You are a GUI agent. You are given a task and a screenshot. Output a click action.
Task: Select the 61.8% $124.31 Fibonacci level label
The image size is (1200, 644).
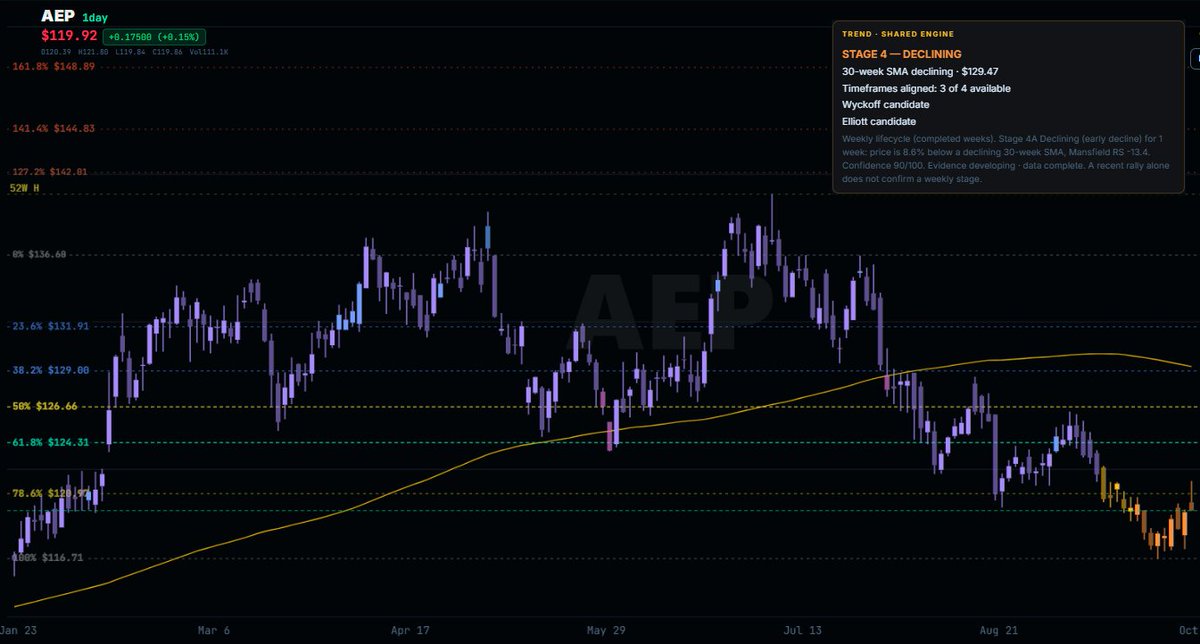(x=51, y=443)
